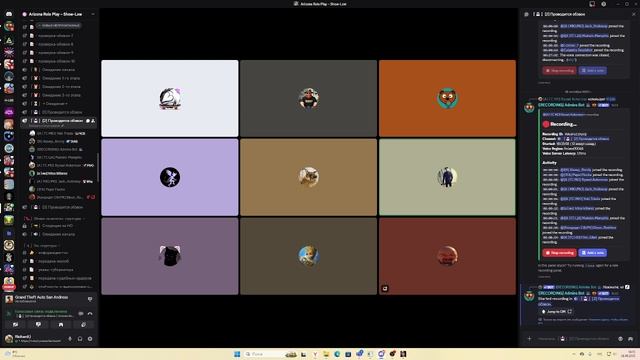
Task: Select the dark brown tile with blond avatar
Action: pos(309,256)
